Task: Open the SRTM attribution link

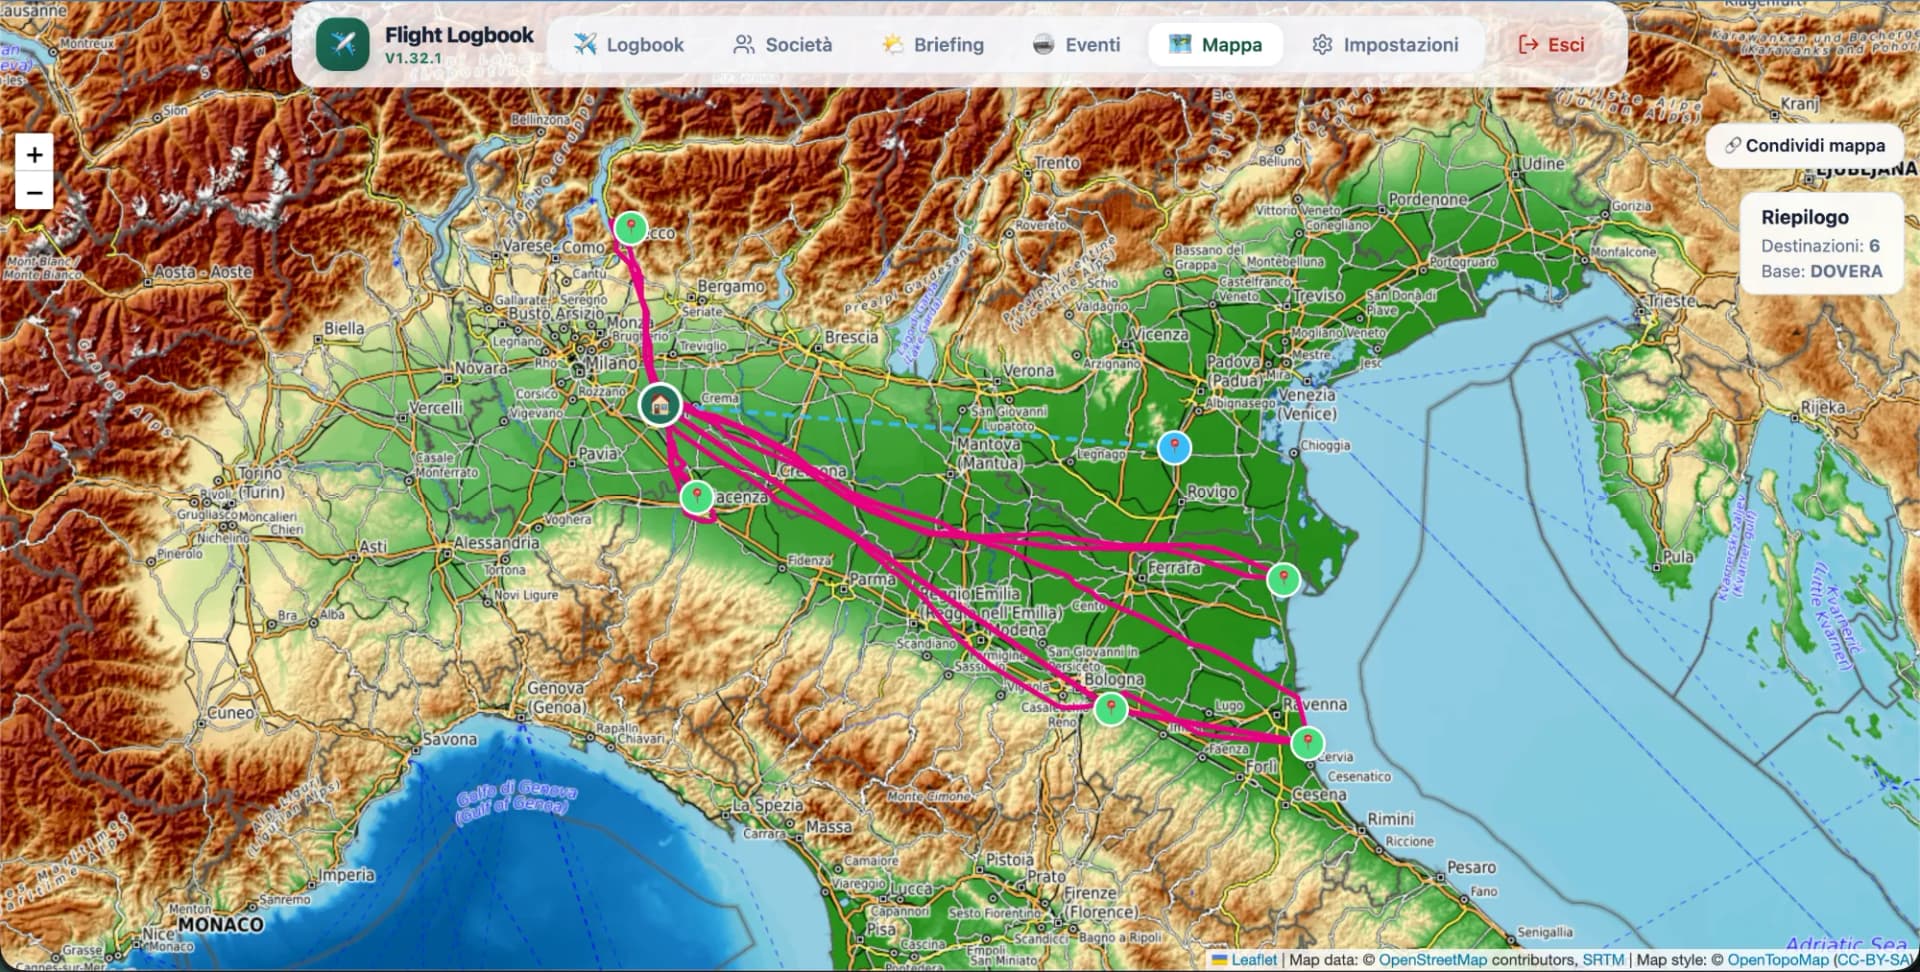Action: tap(1603, 960)
